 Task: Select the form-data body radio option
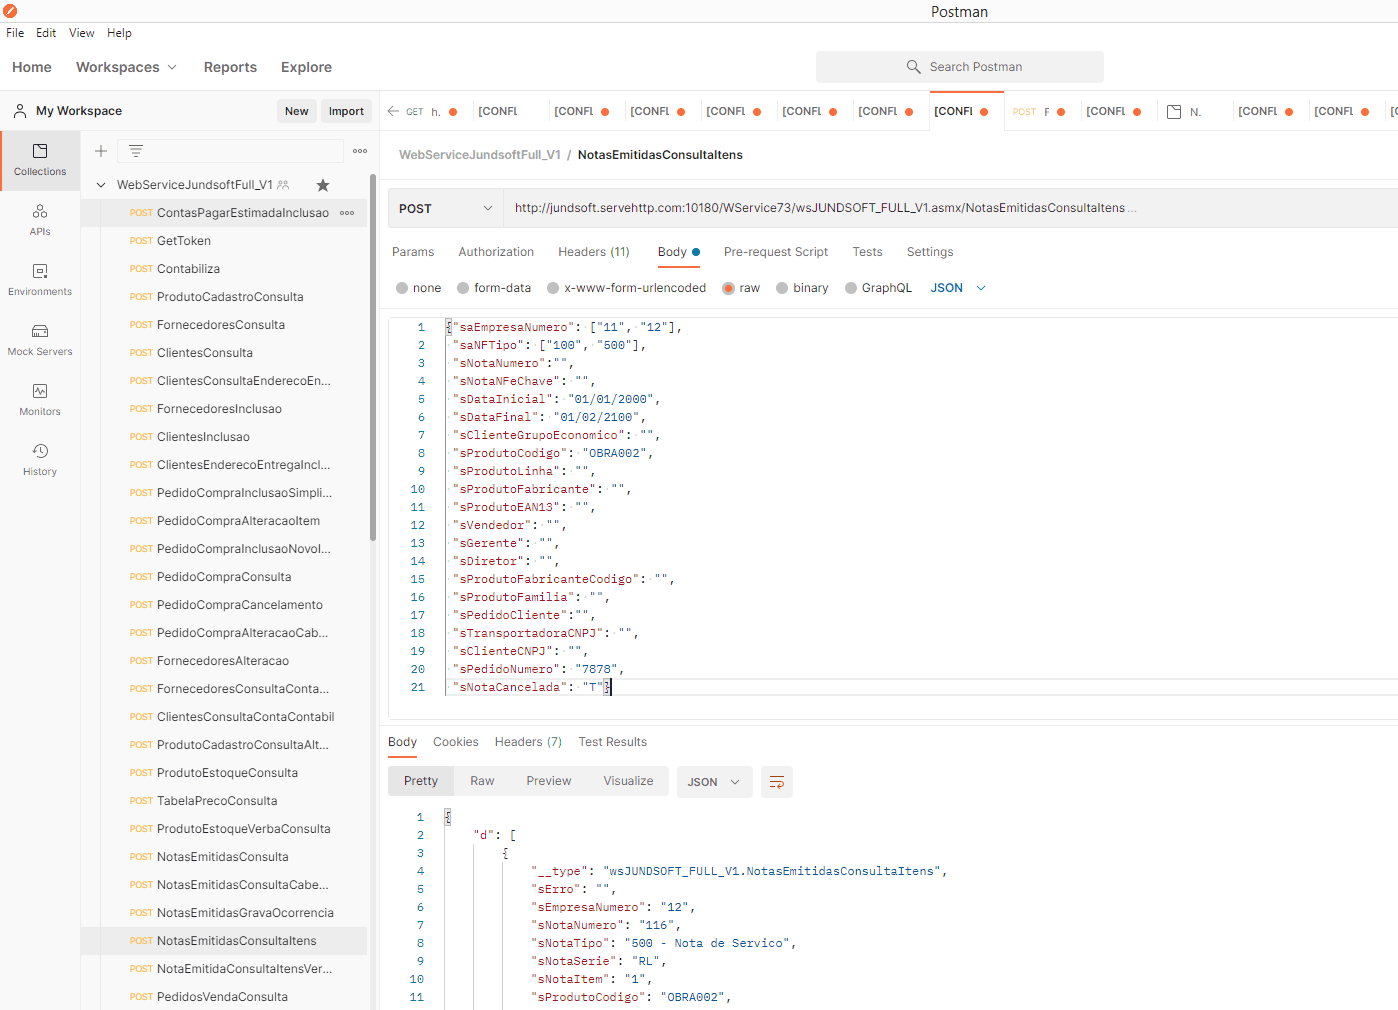click(463, 288)
